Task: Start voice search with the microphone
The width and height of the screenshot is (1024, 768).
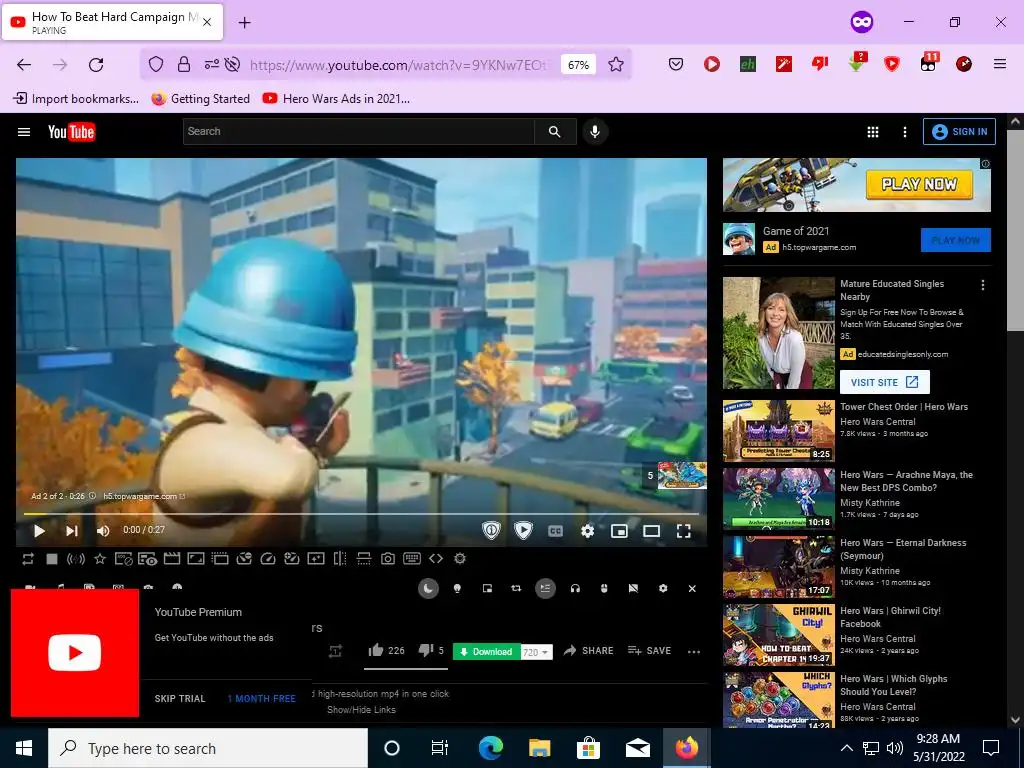Action: coord(595,131)
